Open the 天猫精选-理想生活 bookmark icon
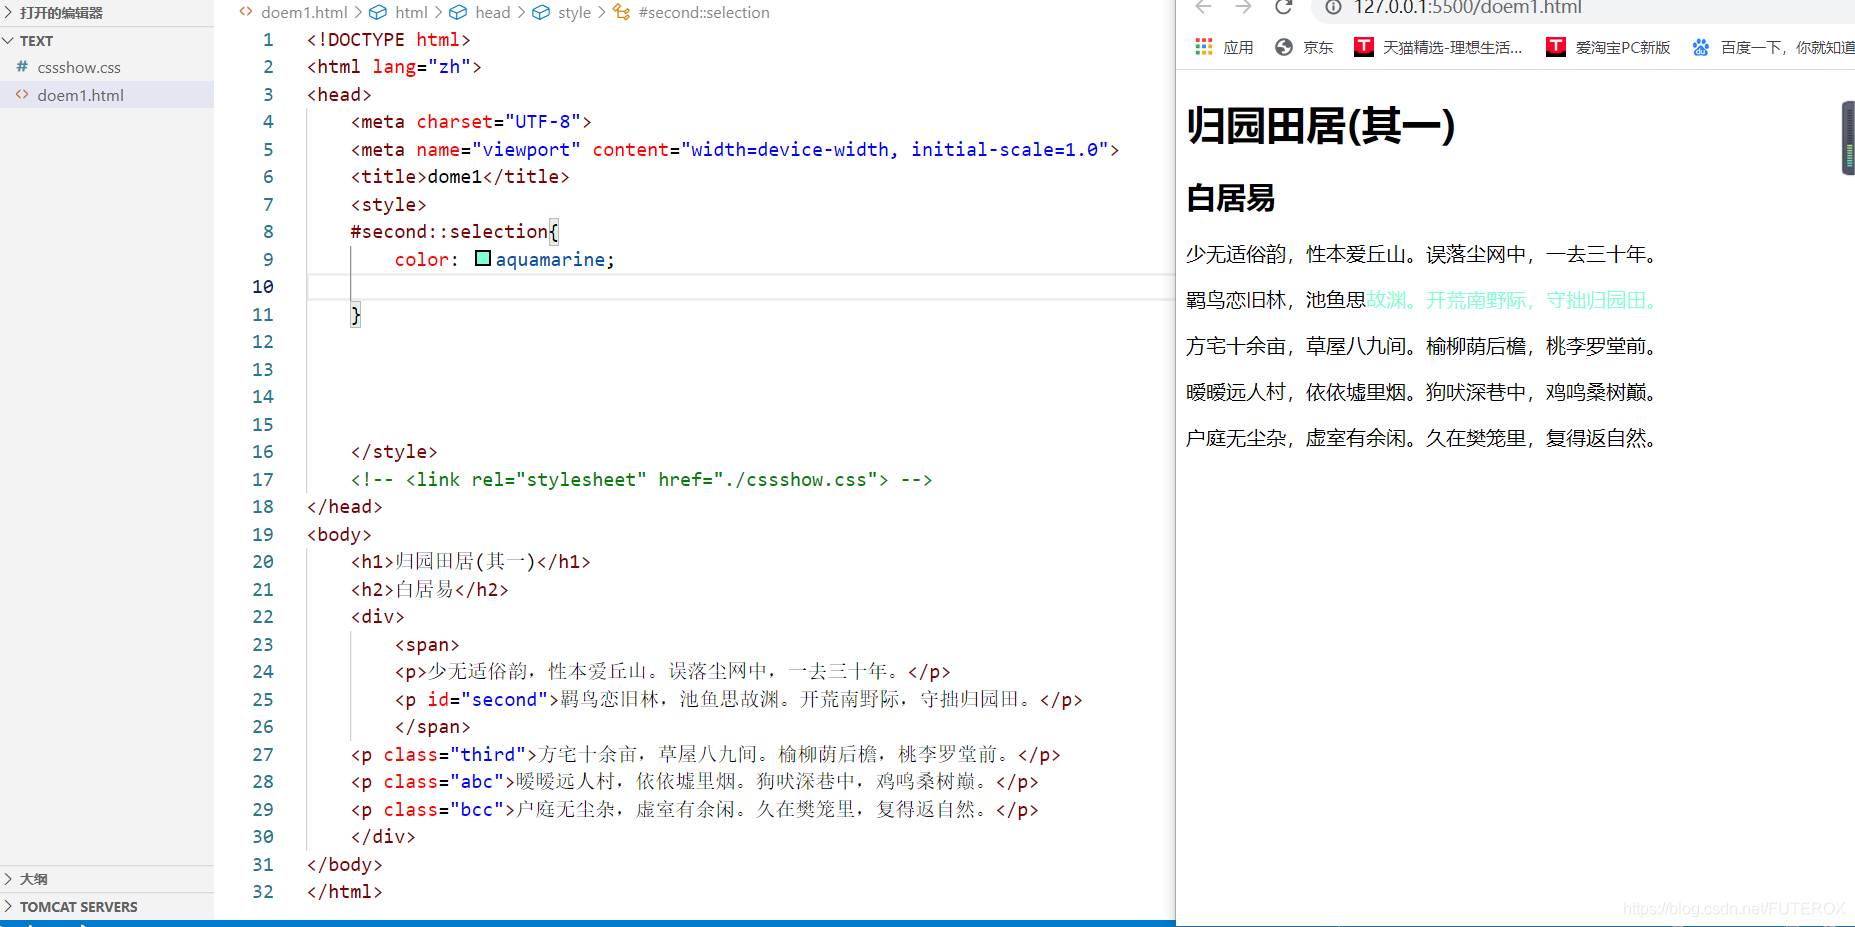Screen dimensions: 1855x927 pos(1363,46)
